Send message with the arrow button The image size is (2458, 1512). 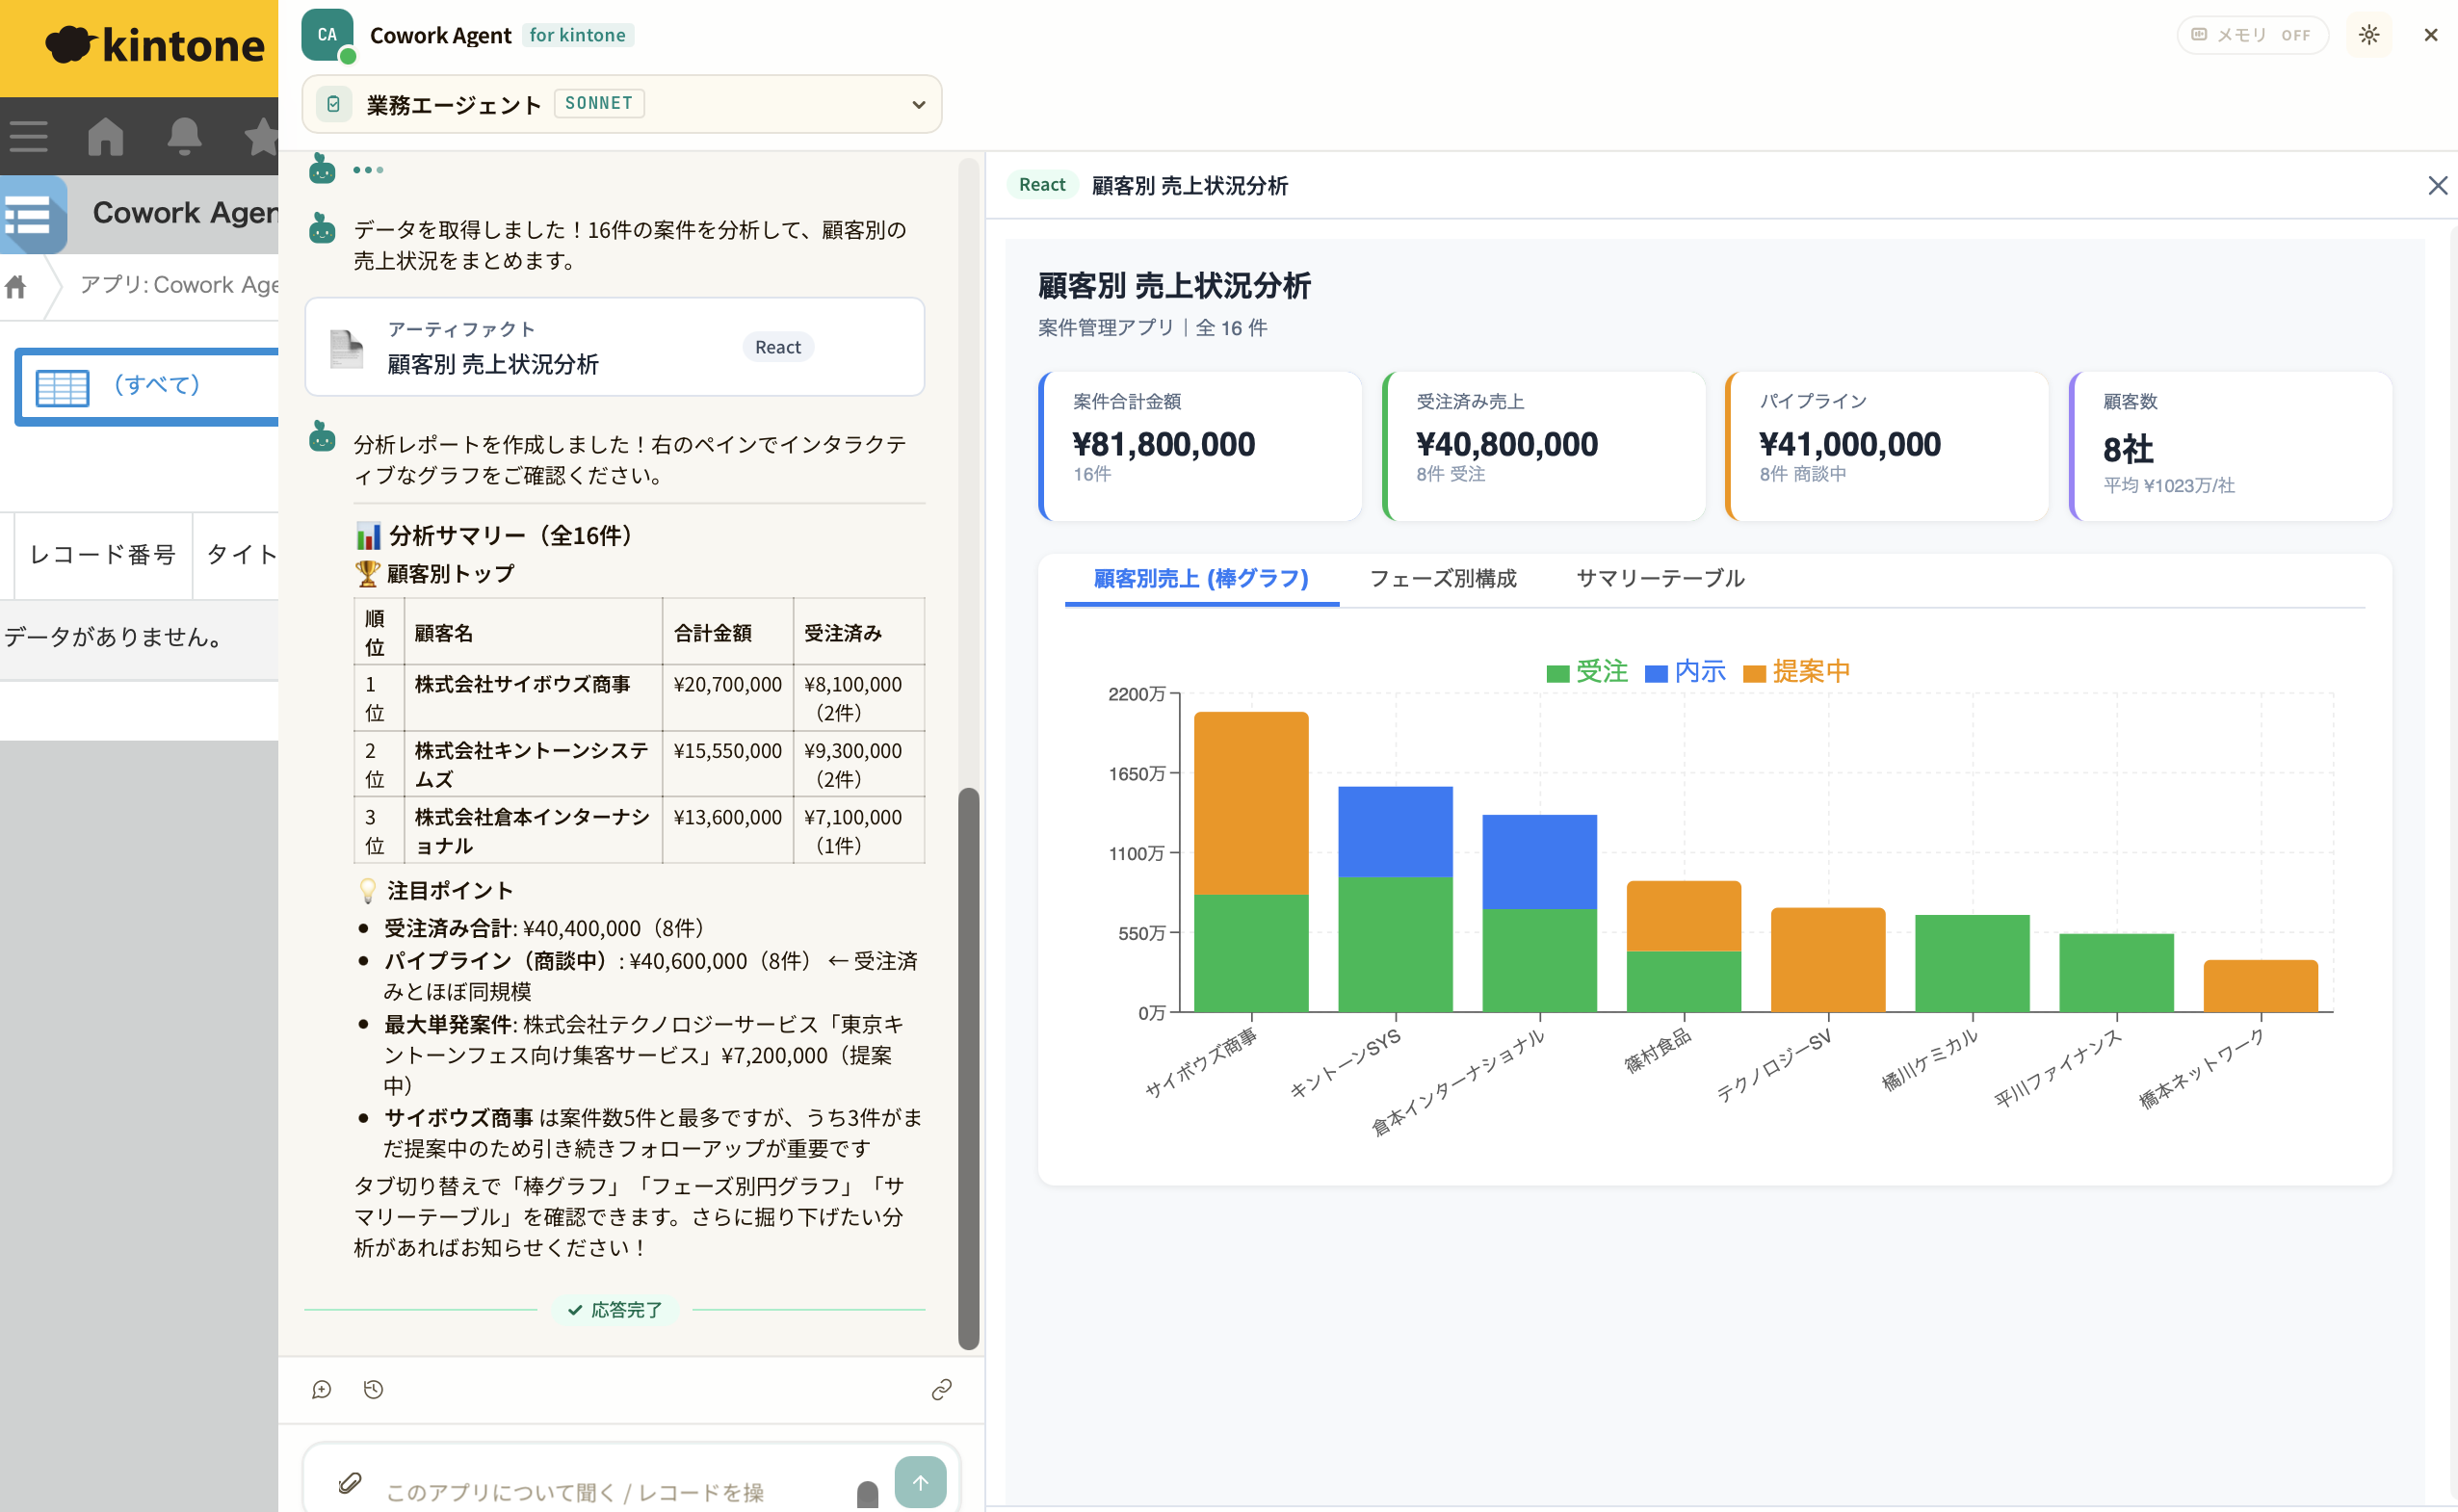920,1482
